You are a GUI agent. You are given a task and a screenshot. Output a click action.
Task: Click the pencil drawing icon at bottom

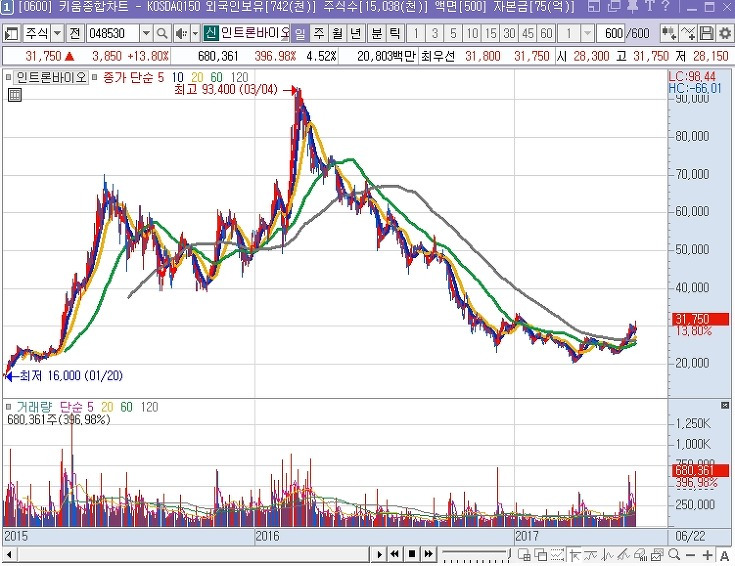click(x=623, y=555)
